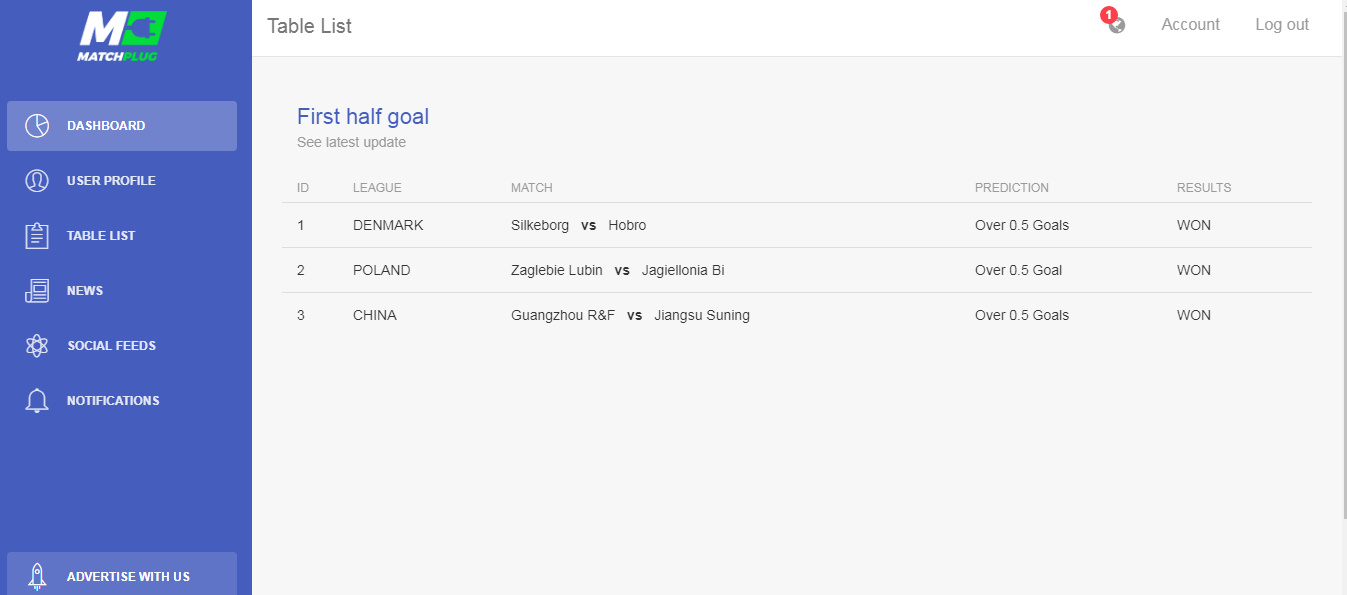This screenshot has width=1347, height=595.
Task: Open the Account link
Action: 1190,25
